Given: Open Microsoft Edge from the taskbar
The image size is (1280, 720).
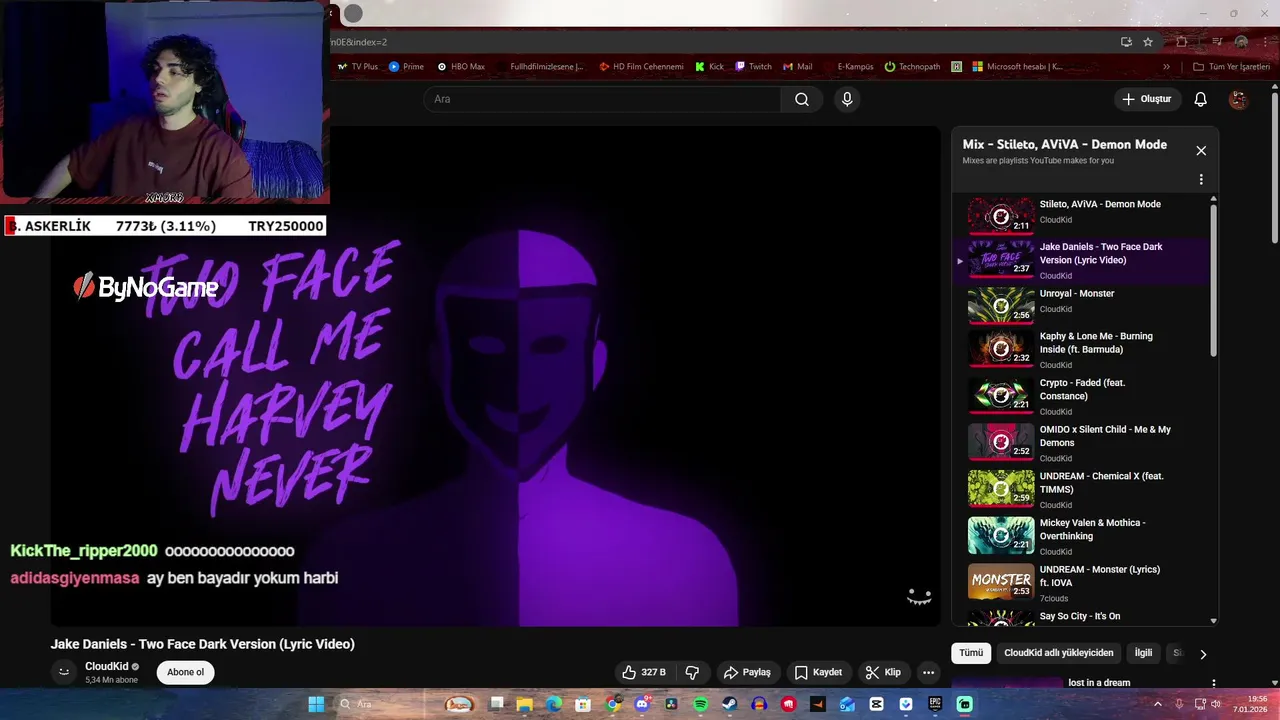Looking at the screenshot, I should pos(554,704).
